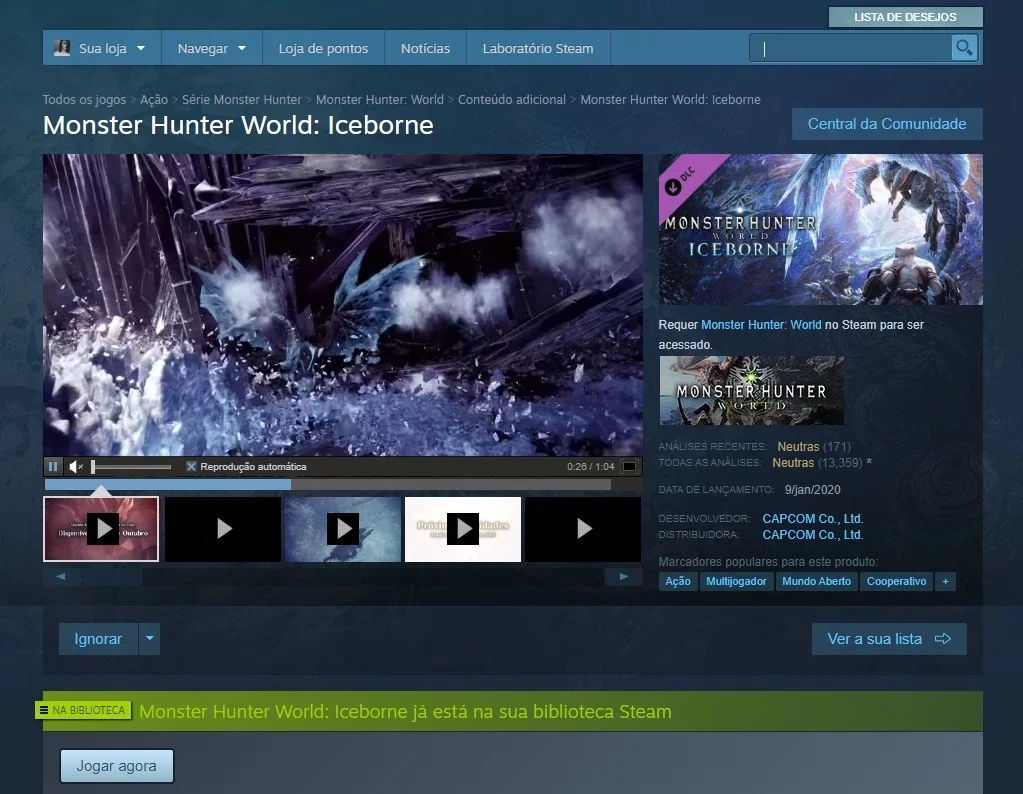Click Ver a sua lista button
The width and height of the screenshot is (1023, 794).
pos(889,639)
